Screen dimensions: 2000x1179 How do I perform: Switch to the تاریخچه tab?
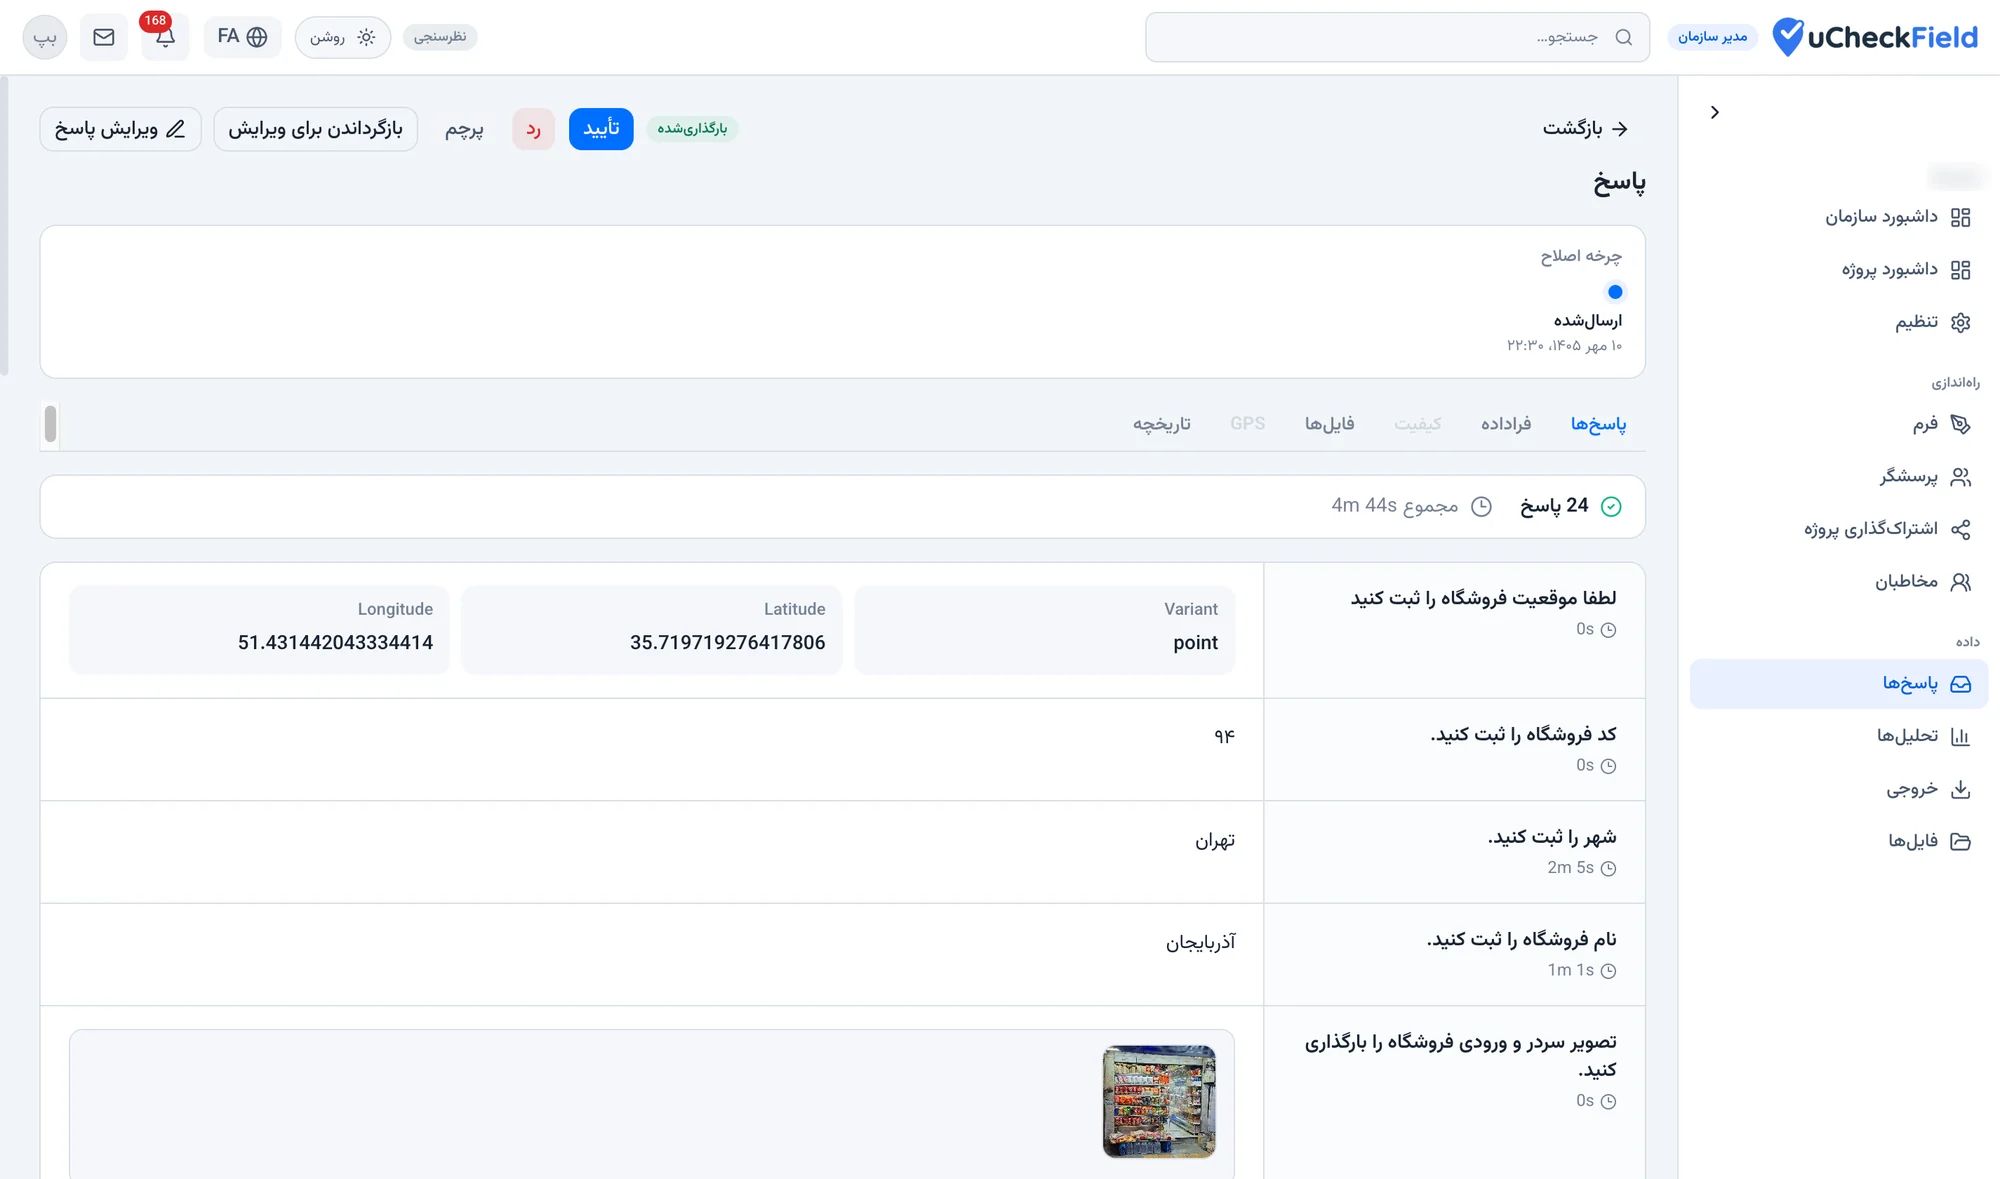tap(1161, 424)
